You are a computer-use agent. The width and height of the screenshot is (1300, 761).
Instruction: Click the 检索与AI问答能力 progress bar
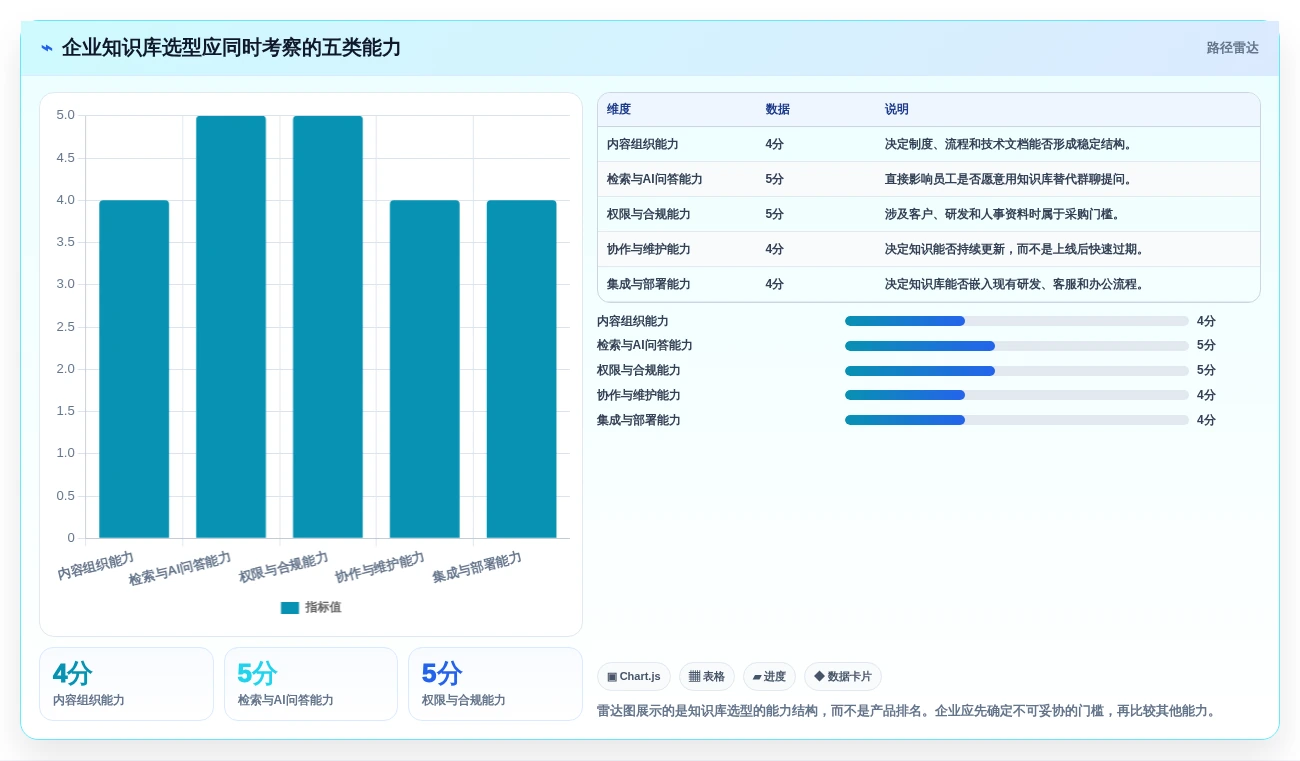(x=1017, y=346)
